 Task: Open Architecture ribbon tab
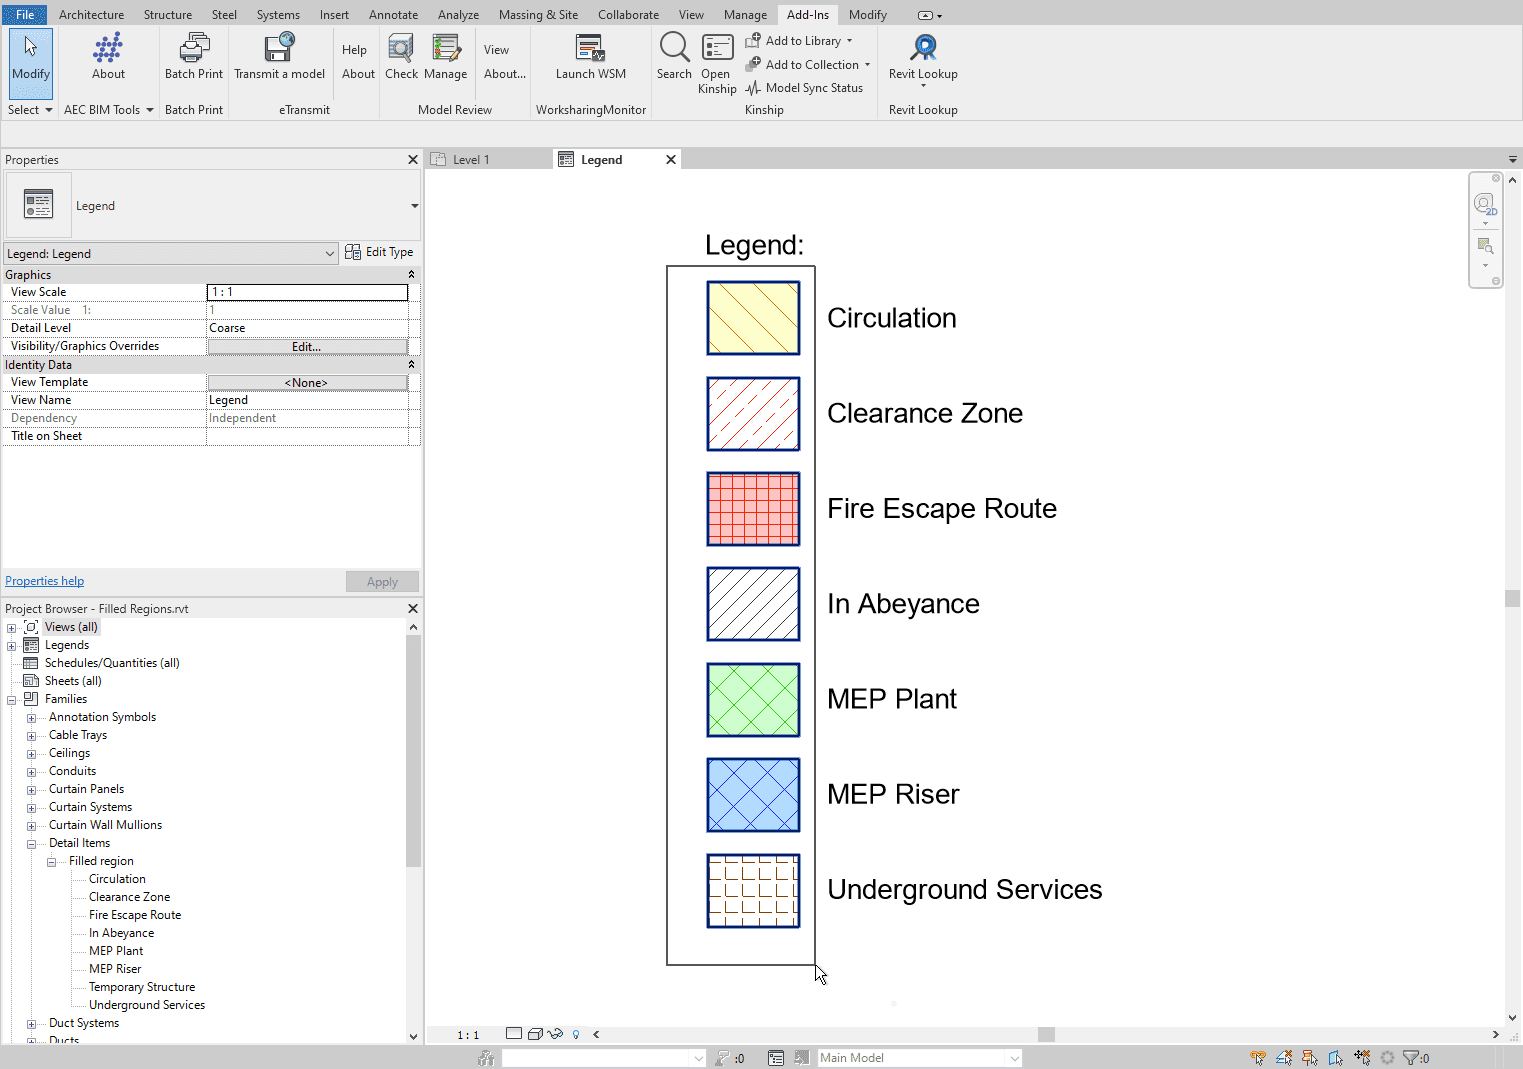pos(91,15)
